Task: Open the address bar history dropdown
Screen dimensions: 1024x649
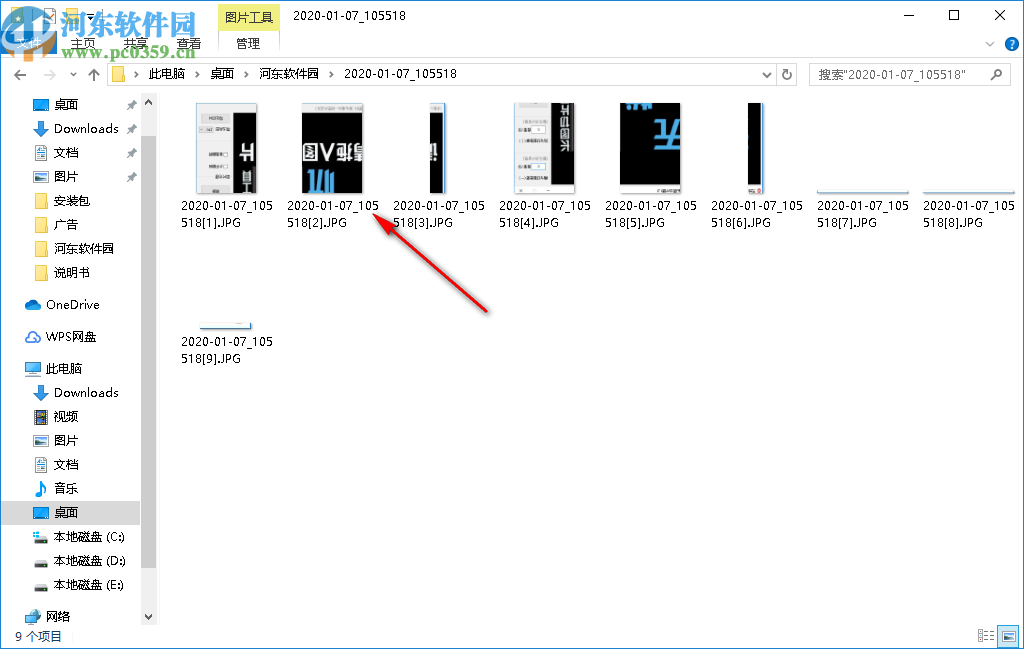Action: pos(766,73)
